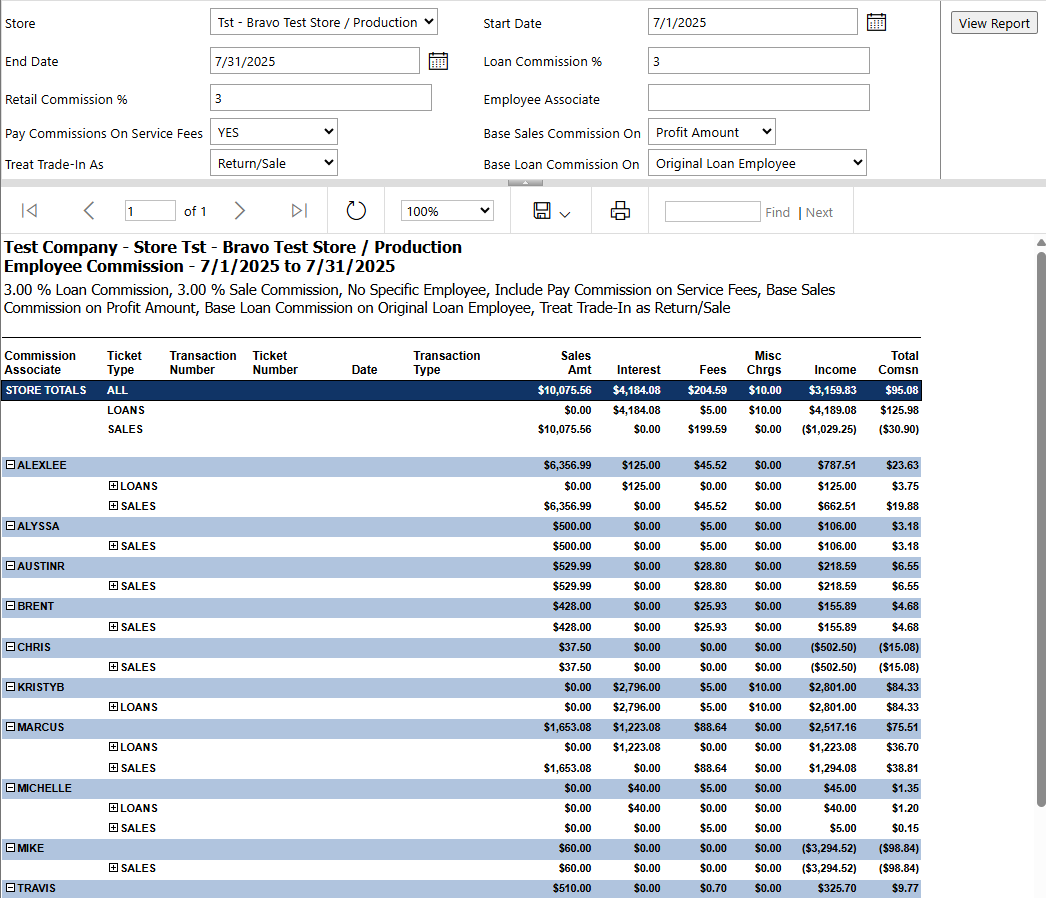Click KRISTYB total commission $84.33

pyautogui.click(x=902, y=687)
